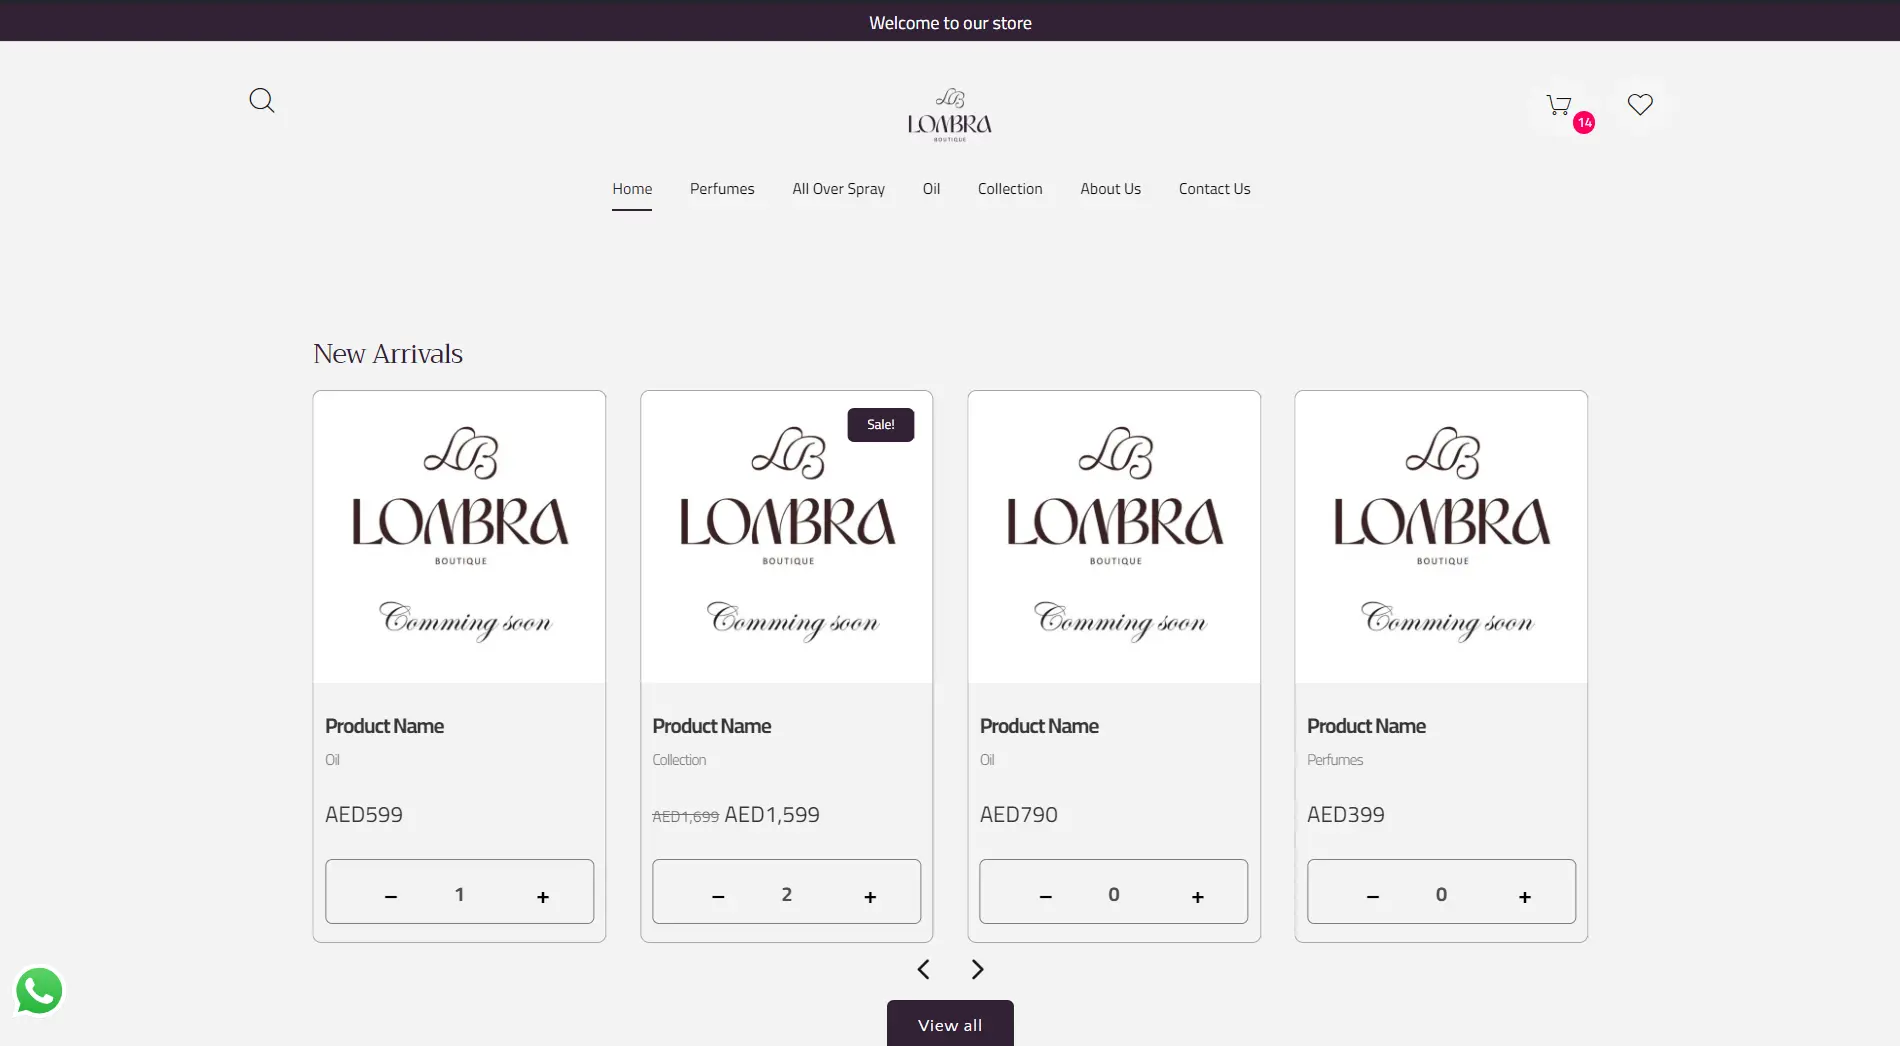The image size is (1900, 1046).
Task: Go to the Collection page
Action: point(1009,189)
